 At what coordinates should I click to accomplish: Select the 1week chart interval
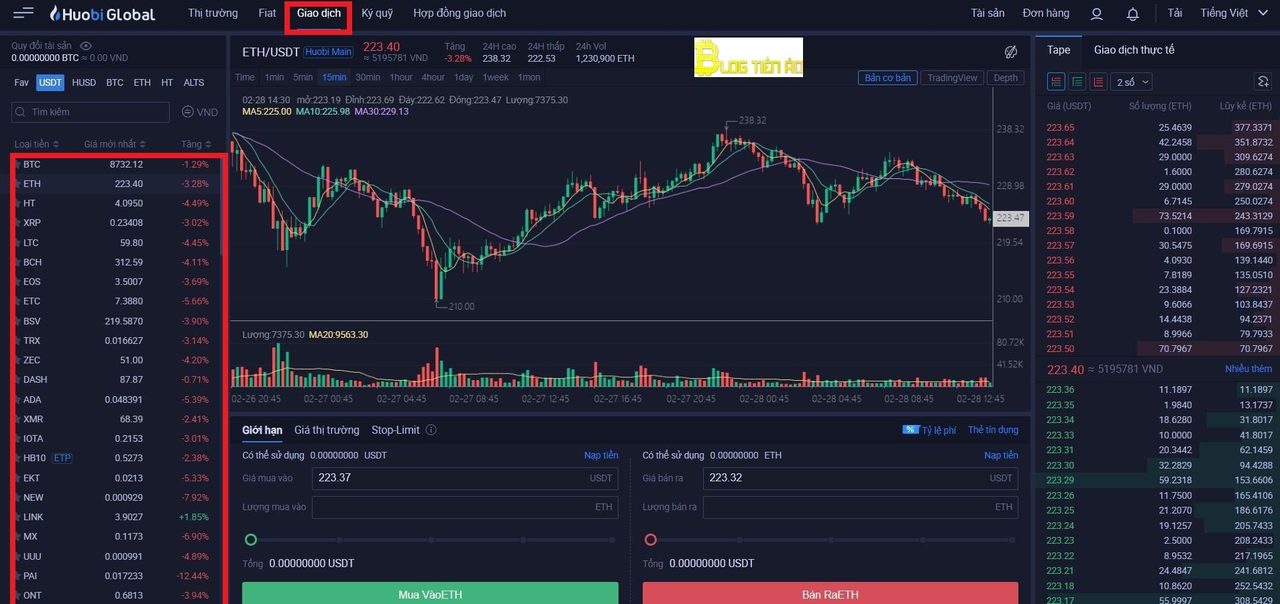click(x=495, y=78)
